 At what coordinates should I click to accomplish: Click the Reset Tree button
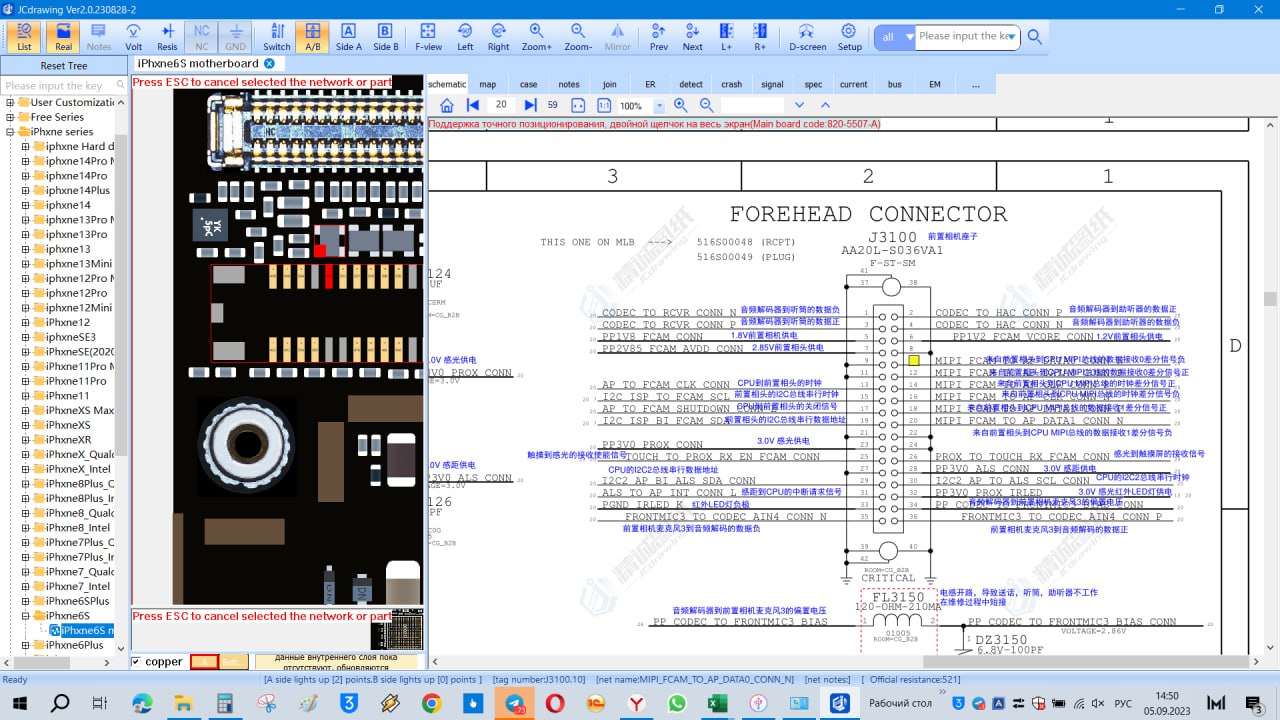pos(64,66)
